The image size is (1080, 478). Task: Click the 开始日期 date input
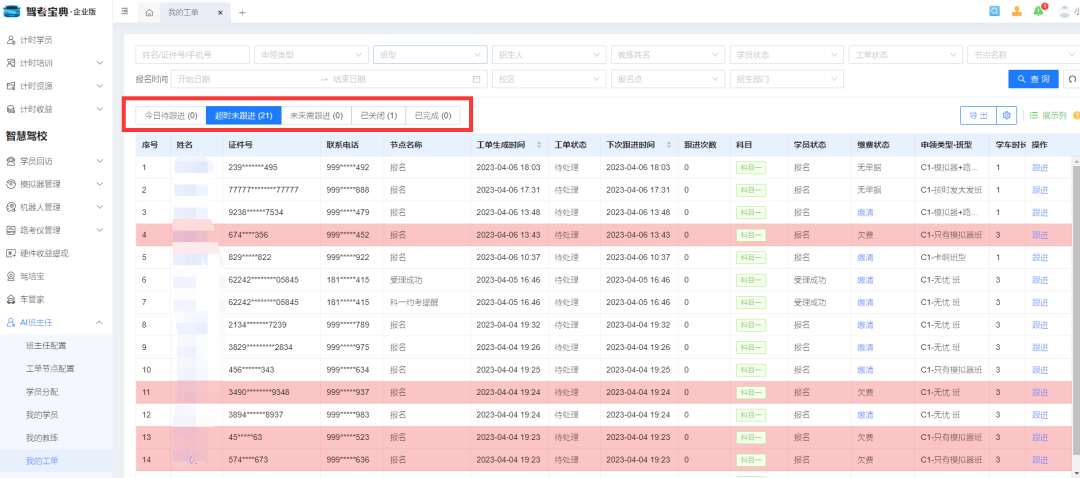click(245, 79)
